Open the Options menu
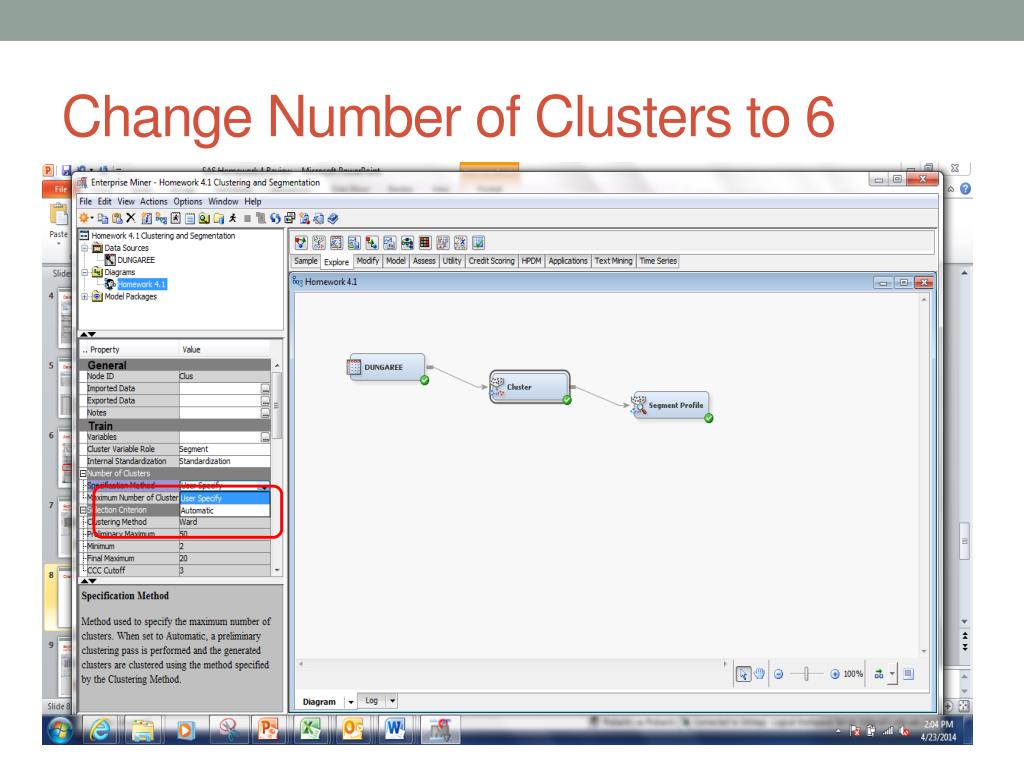This screenshot has width=1024, height=768. [x=188, y=202]
